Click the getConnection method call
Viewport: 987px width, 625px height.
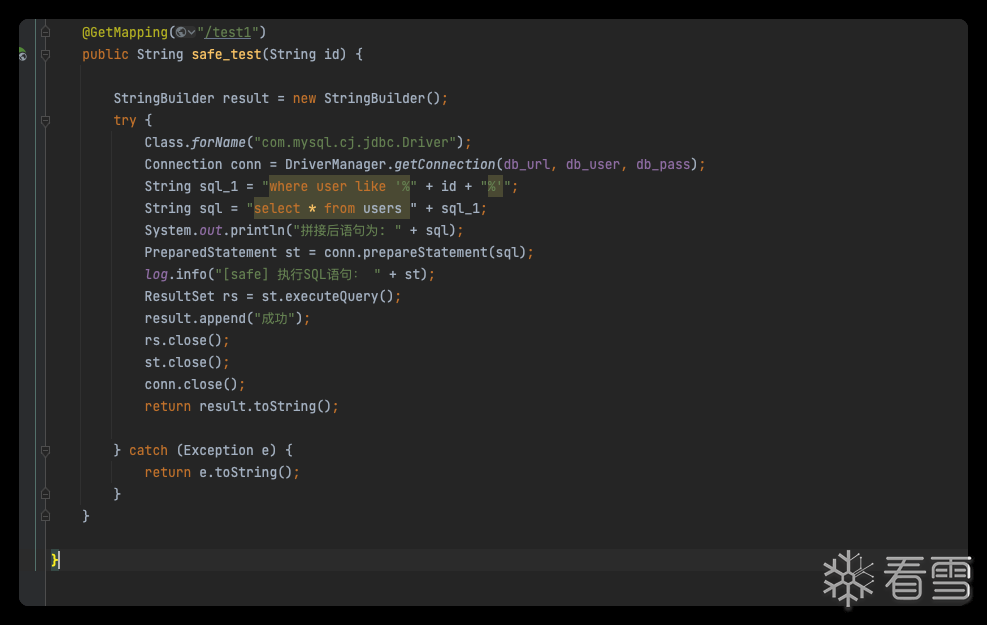click(441, 165)
